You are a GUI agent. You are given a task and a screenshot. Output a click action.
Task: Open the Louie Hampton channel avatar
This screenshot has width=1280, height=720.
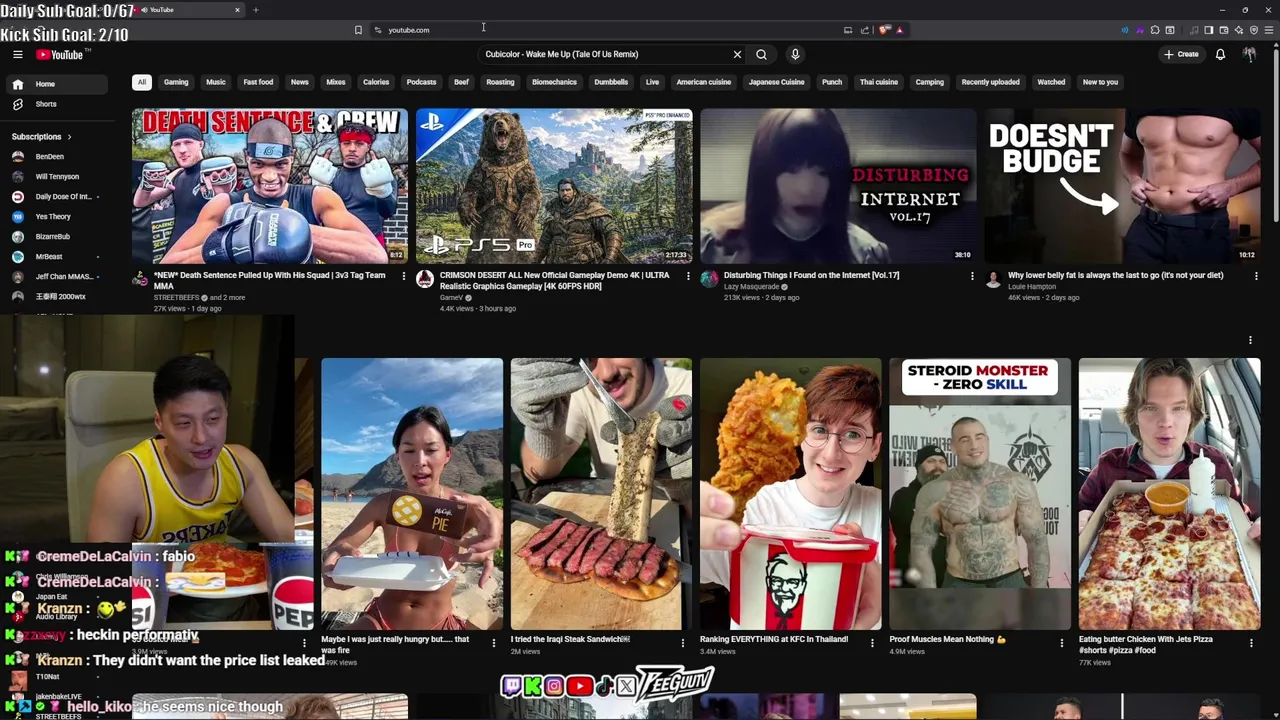[993, 279]
